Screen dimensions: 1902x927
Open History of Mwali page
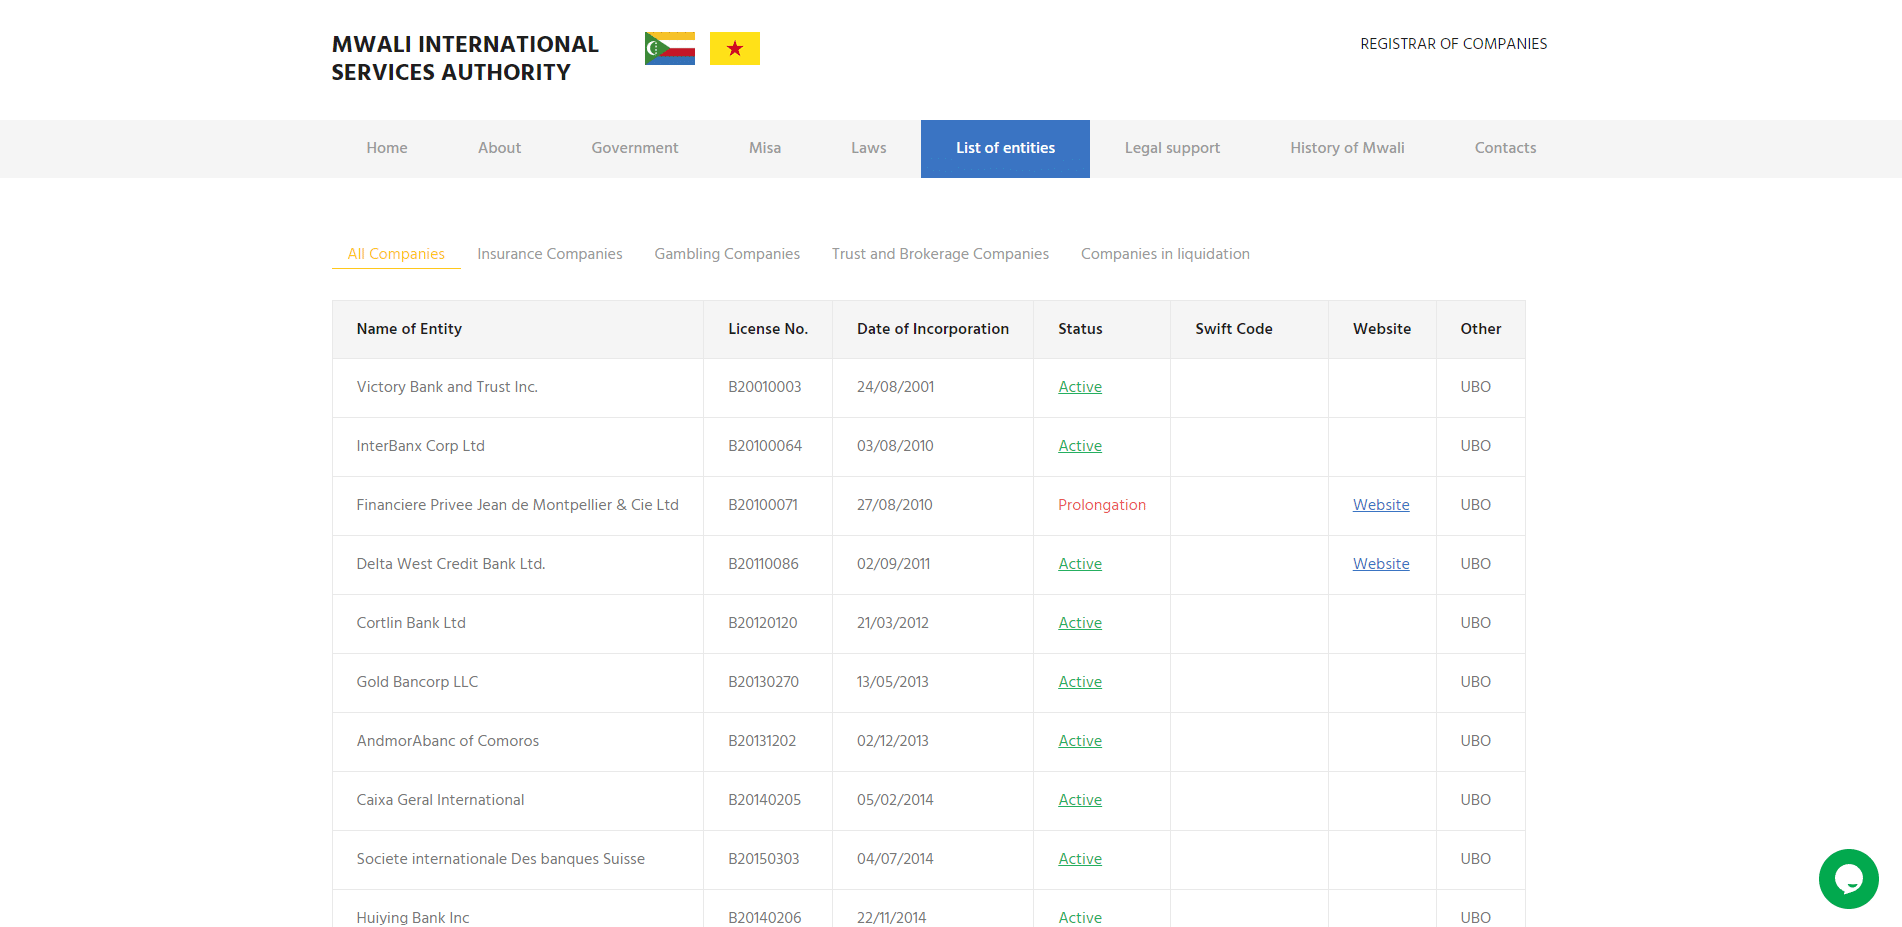(1346, 148)
